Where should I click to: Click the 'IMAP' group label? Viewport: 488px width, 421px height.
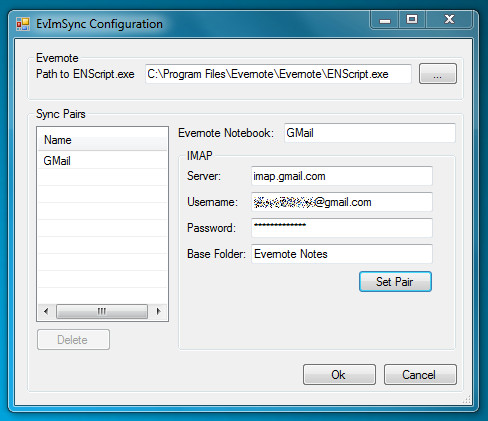click(200, 156)
